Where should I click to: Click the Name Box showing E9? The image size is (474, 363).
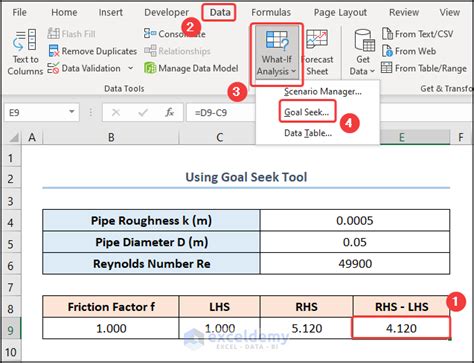pyautogui.click(x=36, y=113)
